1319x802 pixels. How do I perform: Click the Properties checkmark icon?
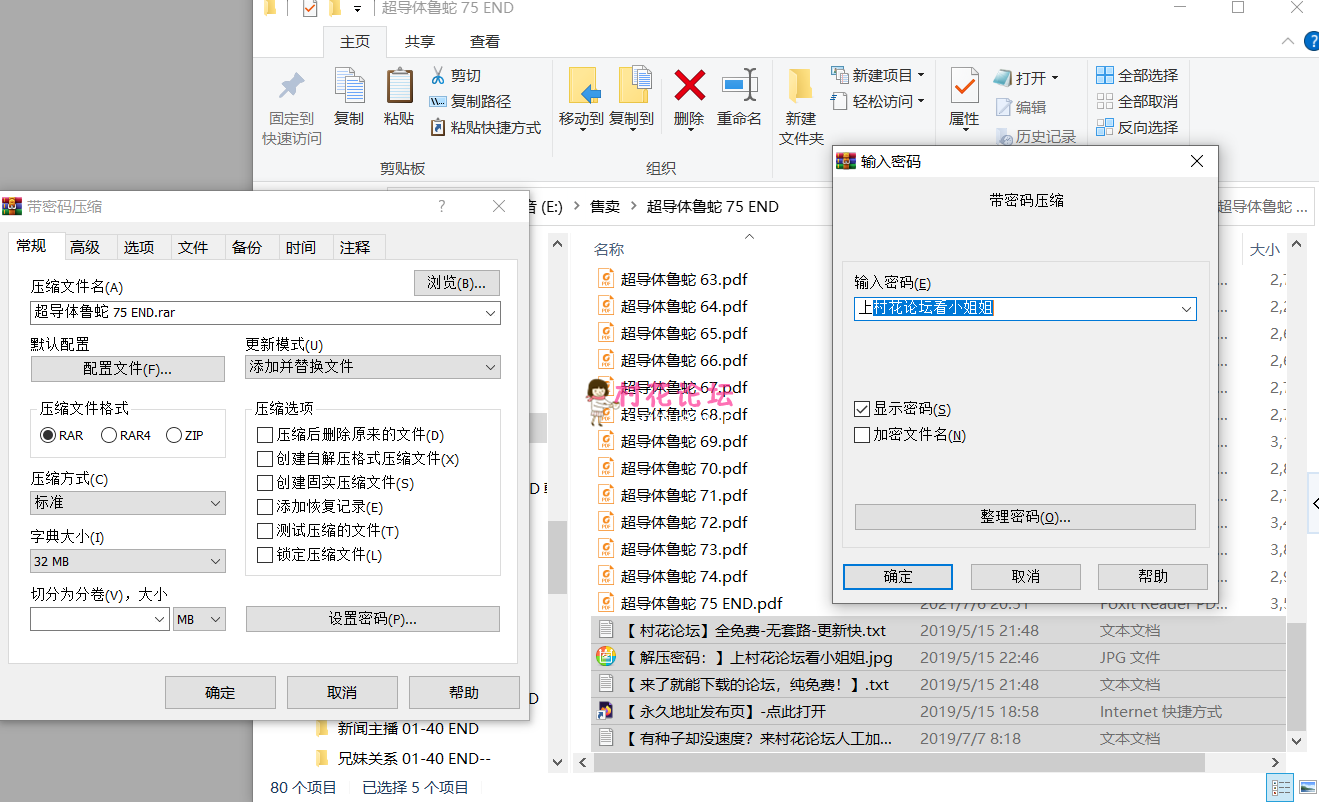point(964,86)
